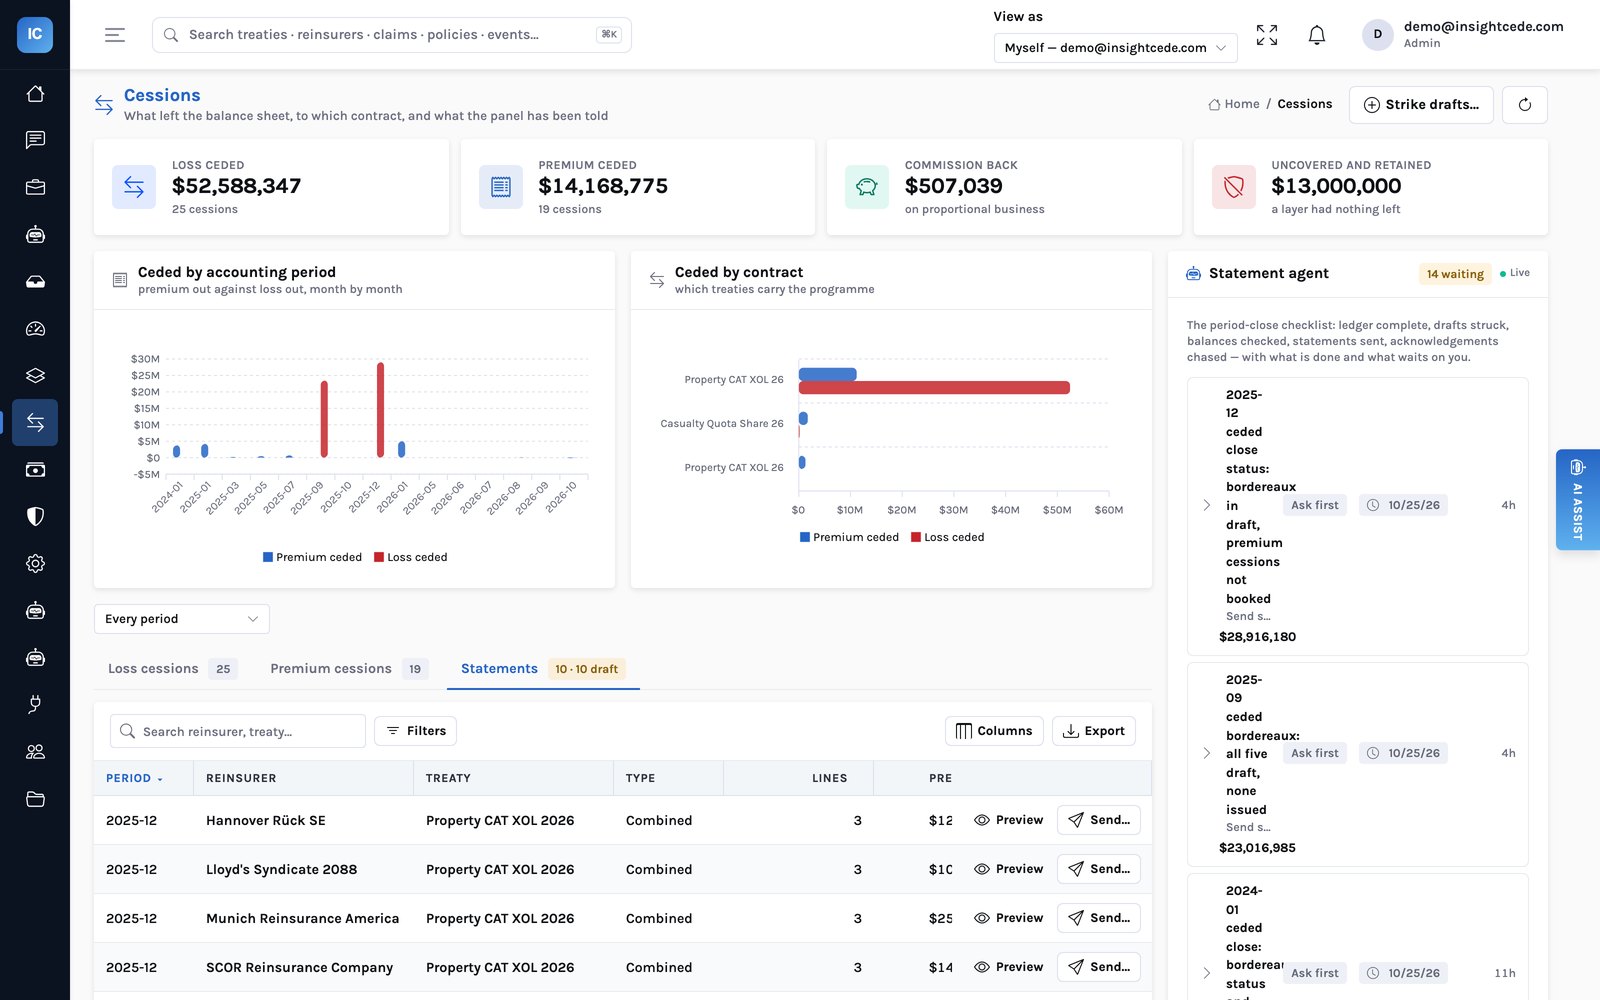Click the Strike drafts button
Image resolution: width=1600 pixels, height=1000 pixels.
(1421, 104)
